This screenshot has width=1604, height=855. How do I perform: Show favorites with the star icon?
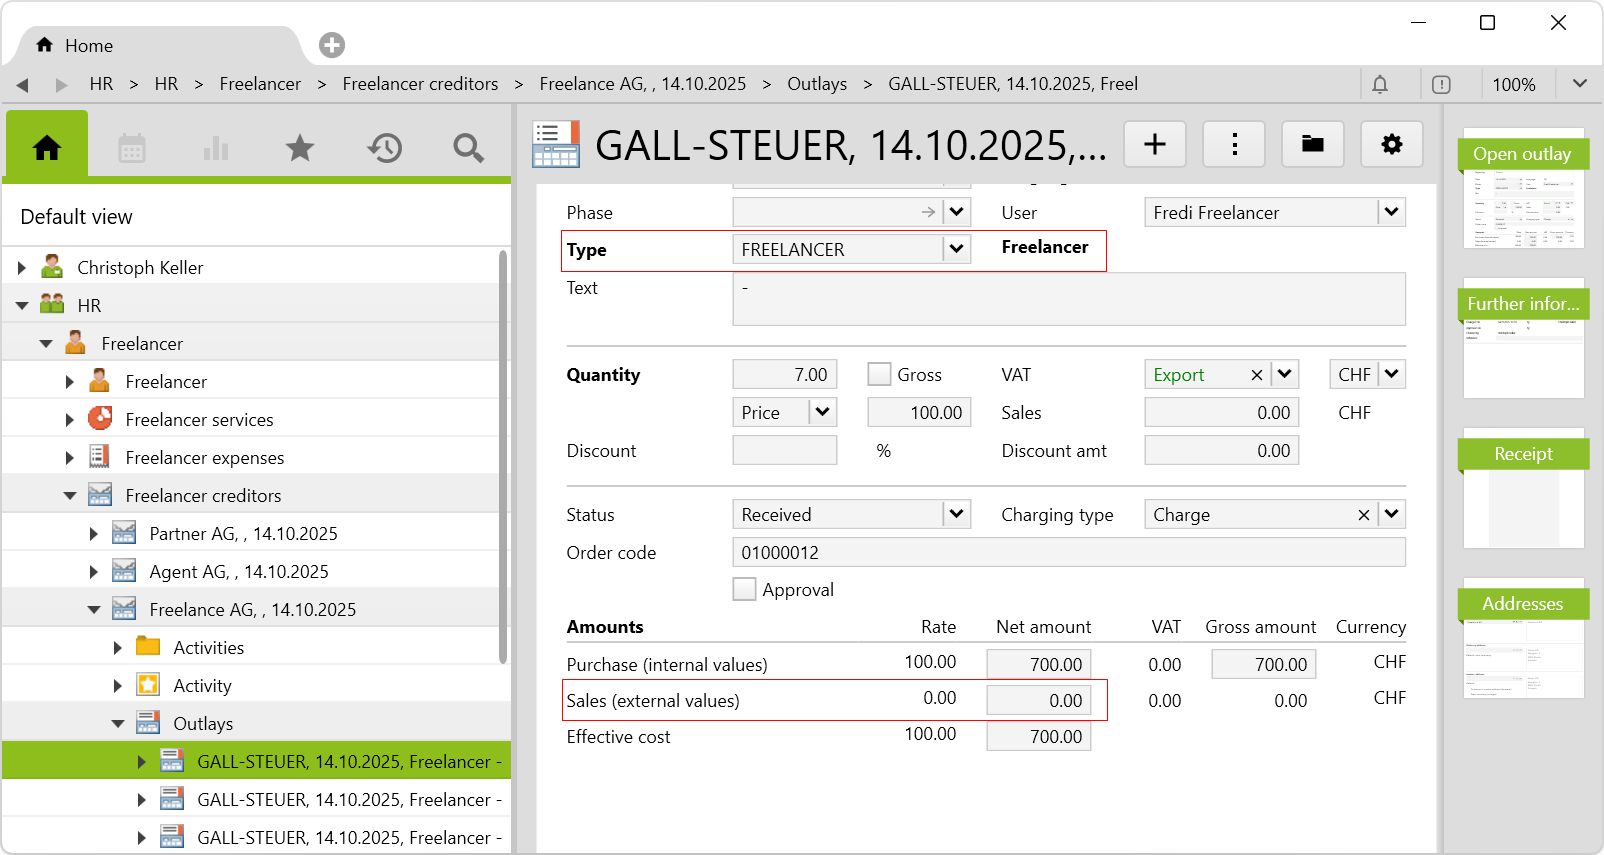[x=300, y=148]
